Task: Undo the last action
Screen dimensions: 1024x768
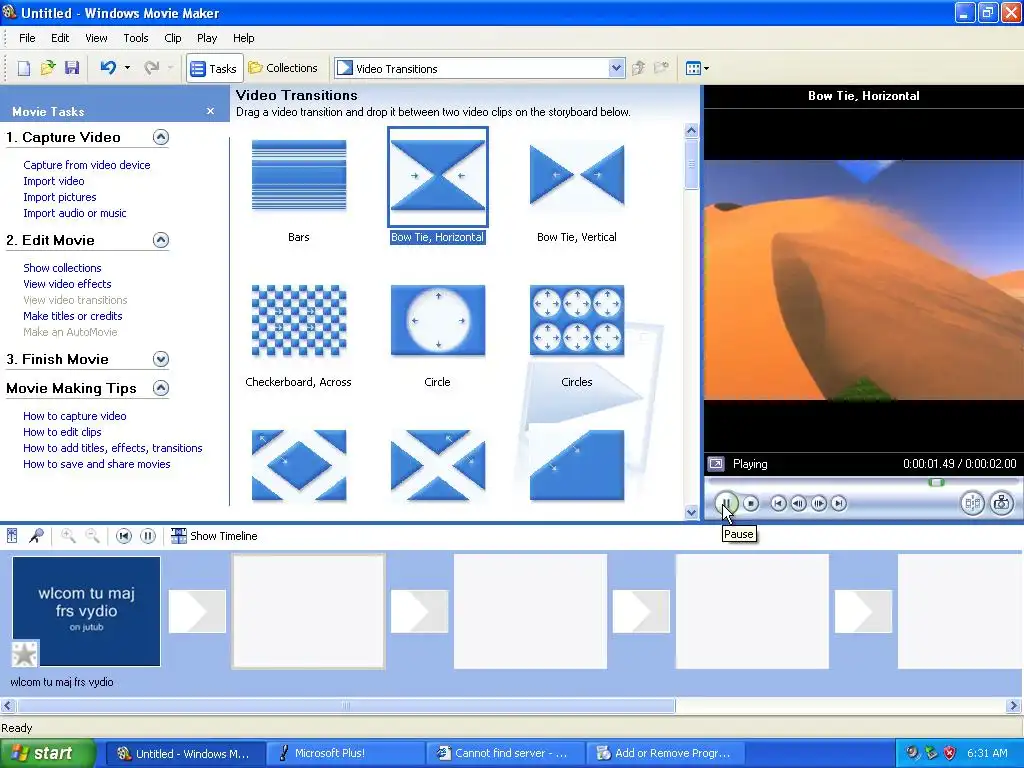Action: [108, 68]
